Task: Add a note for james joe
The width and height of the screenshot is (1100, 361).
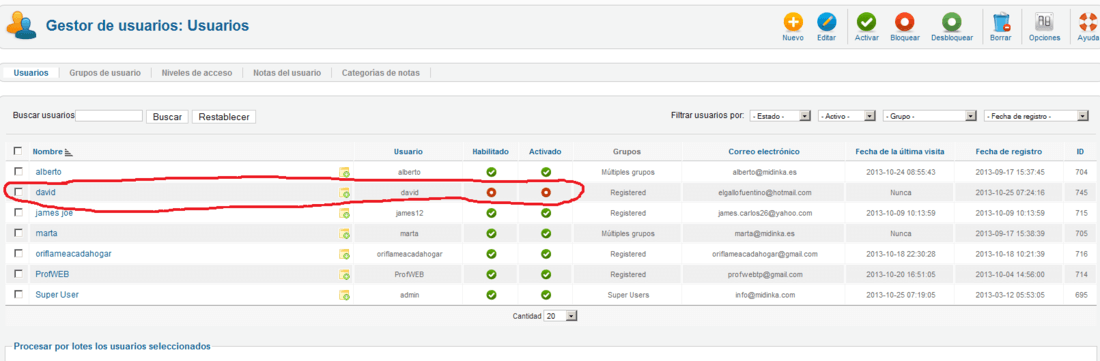Action: click(x=344, y=214)
